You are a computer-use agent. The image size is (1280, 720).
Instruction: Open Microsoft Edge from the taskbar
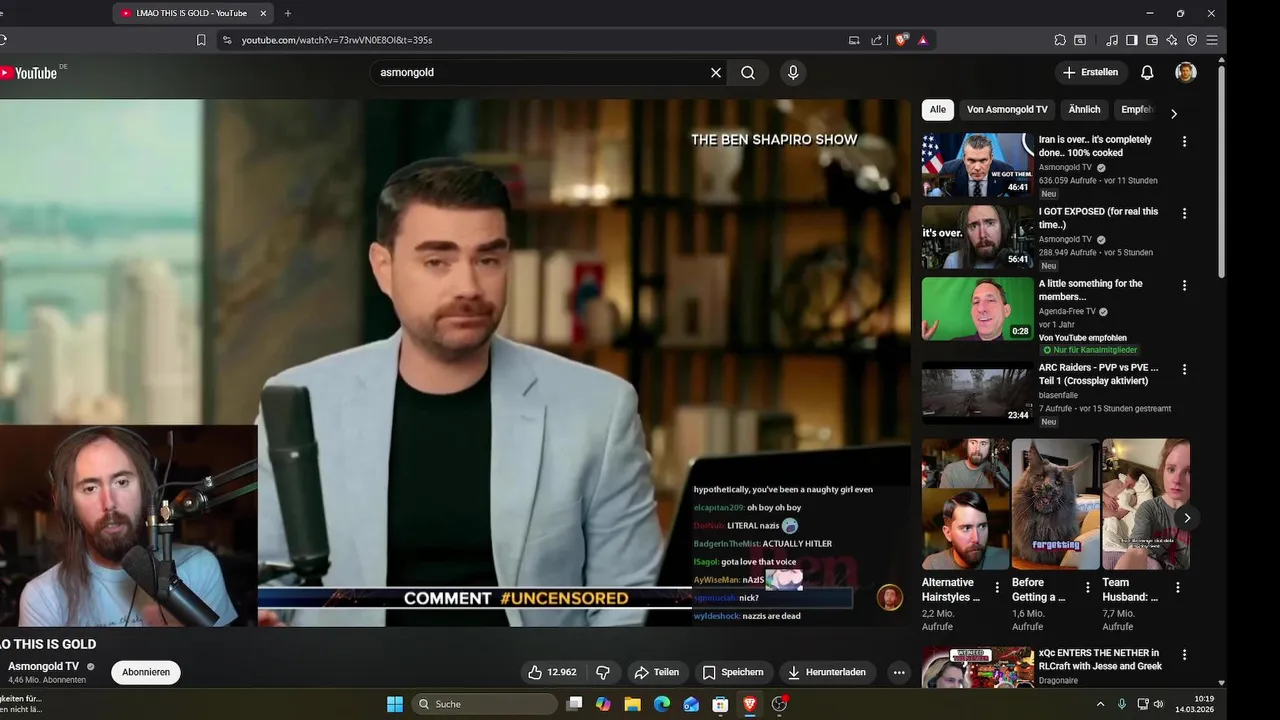pyautogui.click(x=661, y=704)
